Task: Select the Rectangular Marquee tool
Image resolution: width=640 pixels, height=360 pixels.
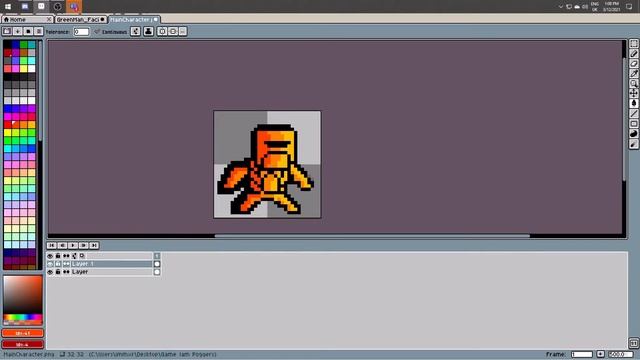Action: 633,44
